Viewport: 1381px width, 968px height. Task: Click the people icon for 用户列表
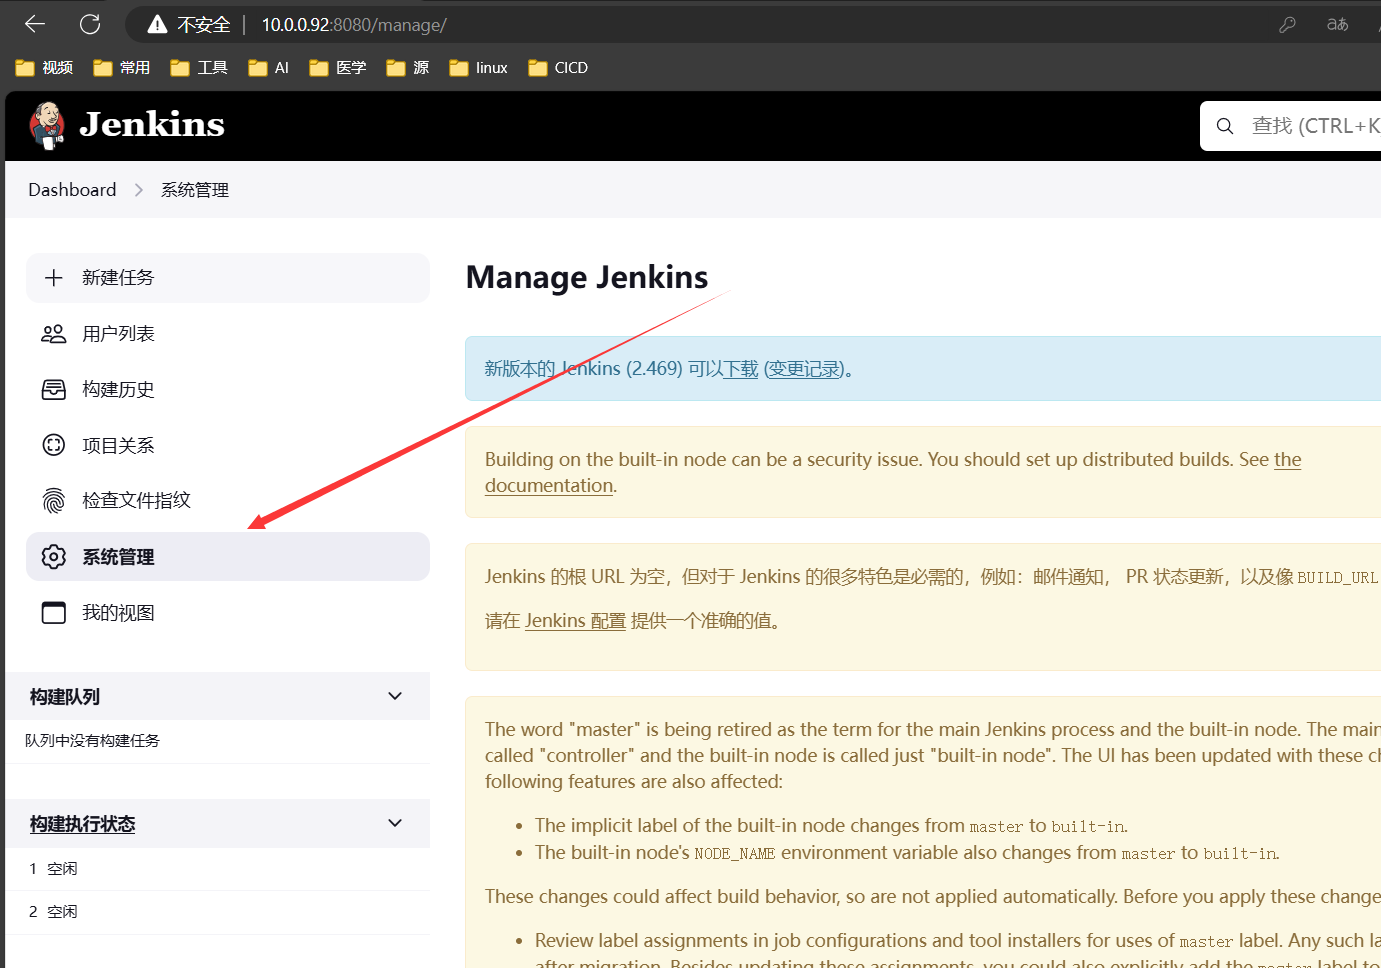54,334
